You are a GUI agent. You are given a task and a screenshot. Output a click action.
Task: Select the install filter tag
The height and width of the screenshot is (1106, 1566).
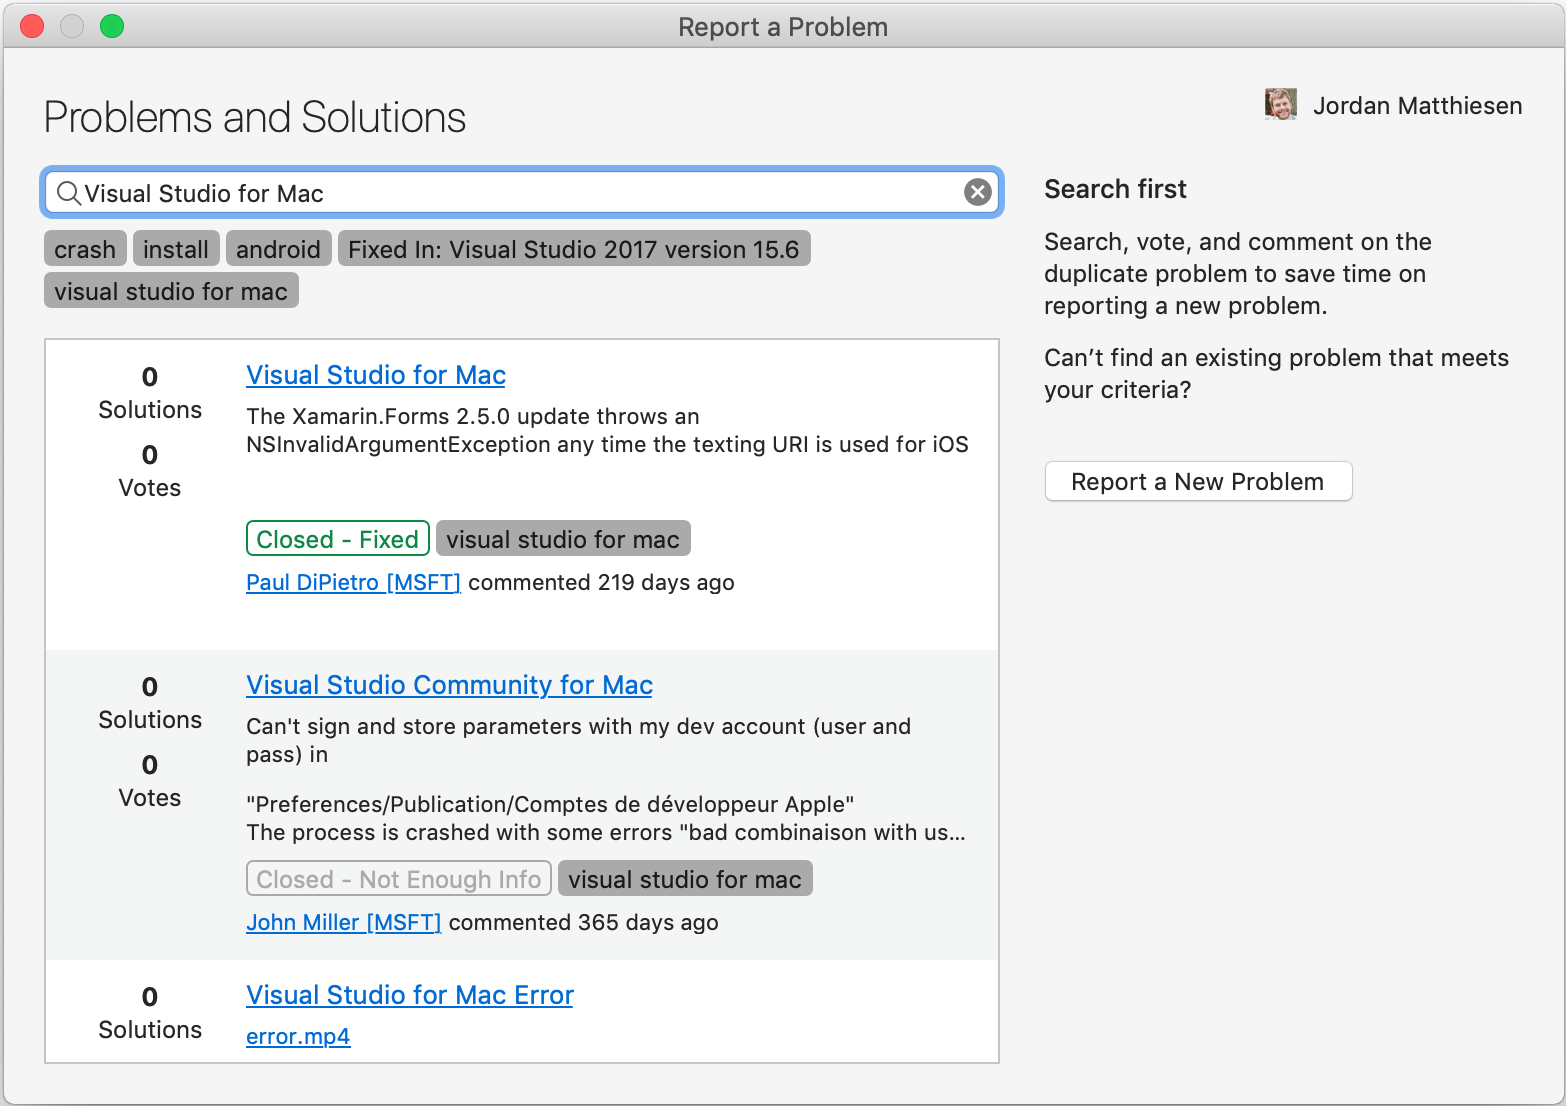pyautogui.click(x=176, y=249)
